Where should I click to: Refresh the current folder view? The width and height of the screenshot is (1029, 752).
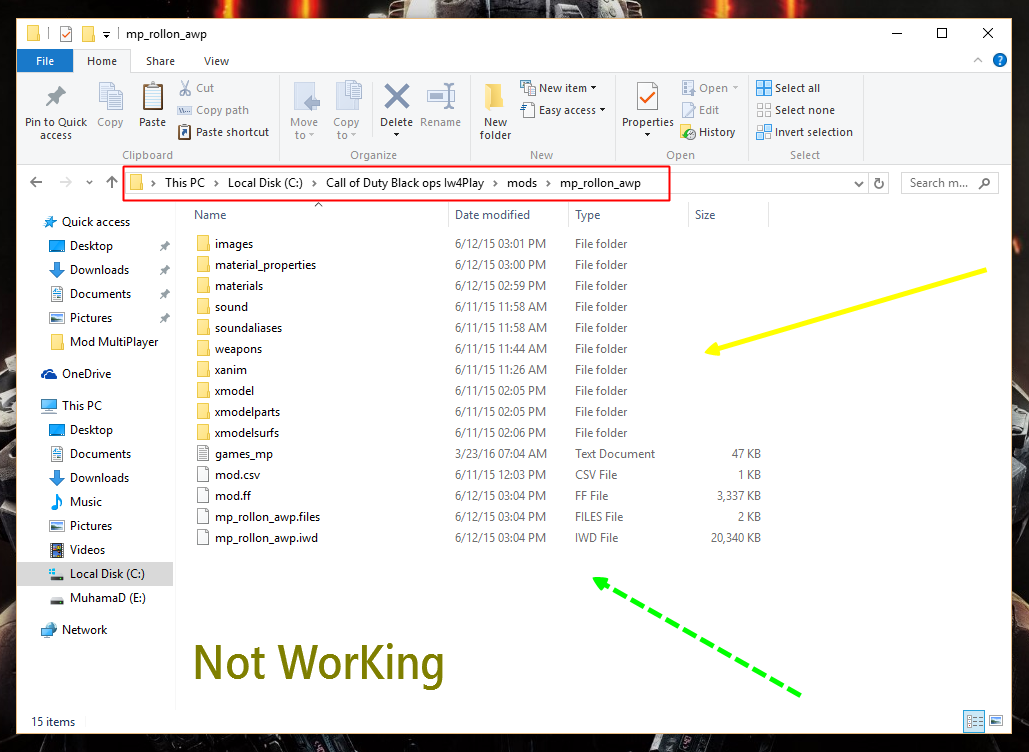[x=879, y=183]
